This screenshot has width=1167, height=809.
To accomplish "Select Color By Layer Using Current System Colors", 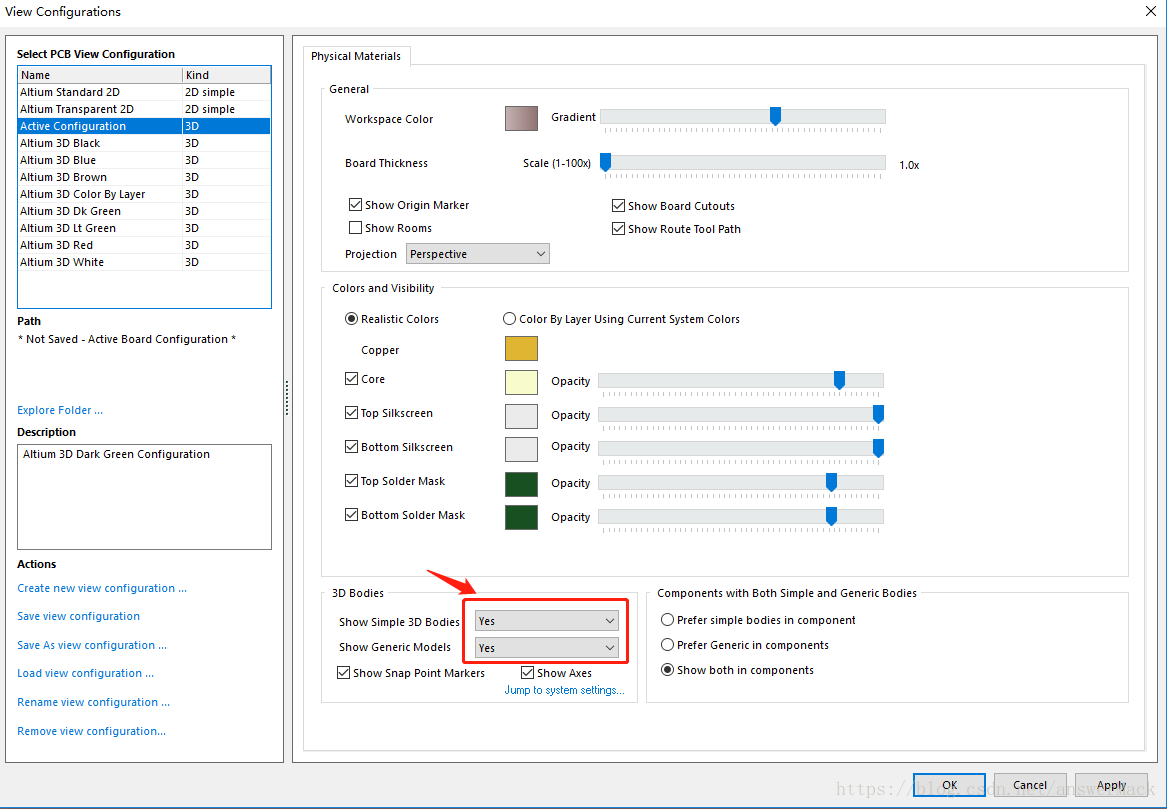I will [509, 319].
